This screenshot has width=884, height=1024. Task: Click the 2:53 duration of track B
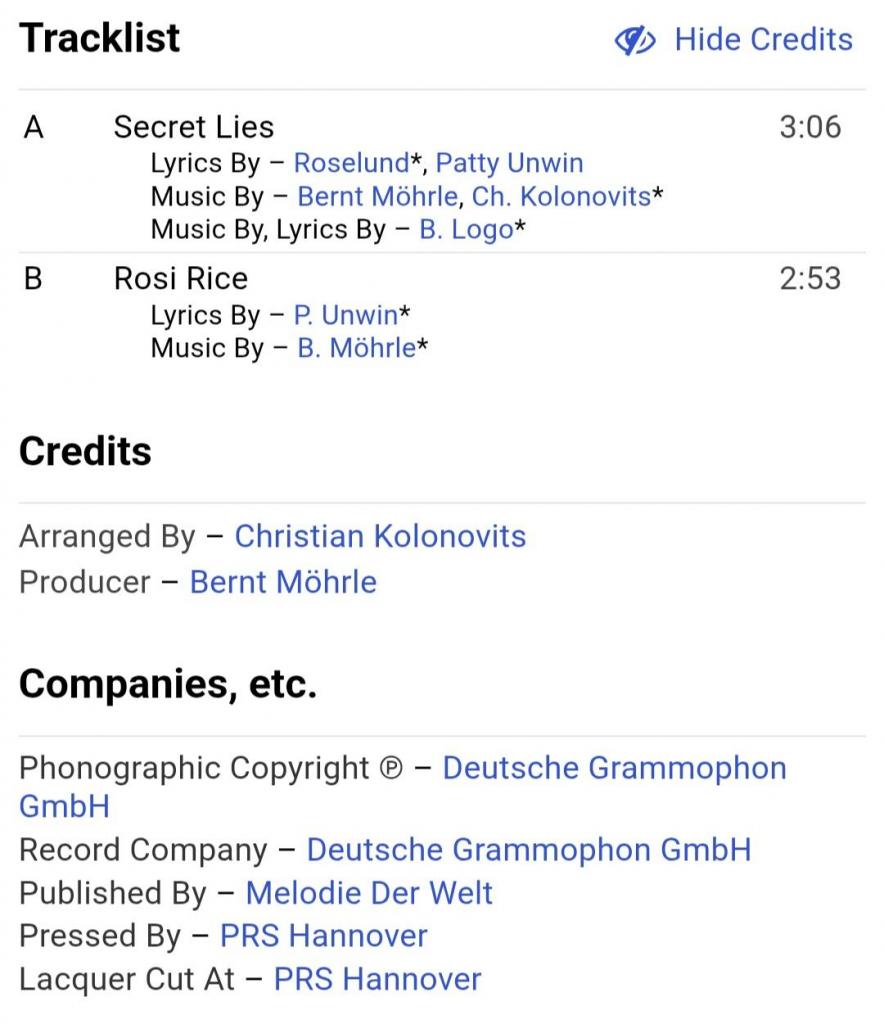point(810,278)
